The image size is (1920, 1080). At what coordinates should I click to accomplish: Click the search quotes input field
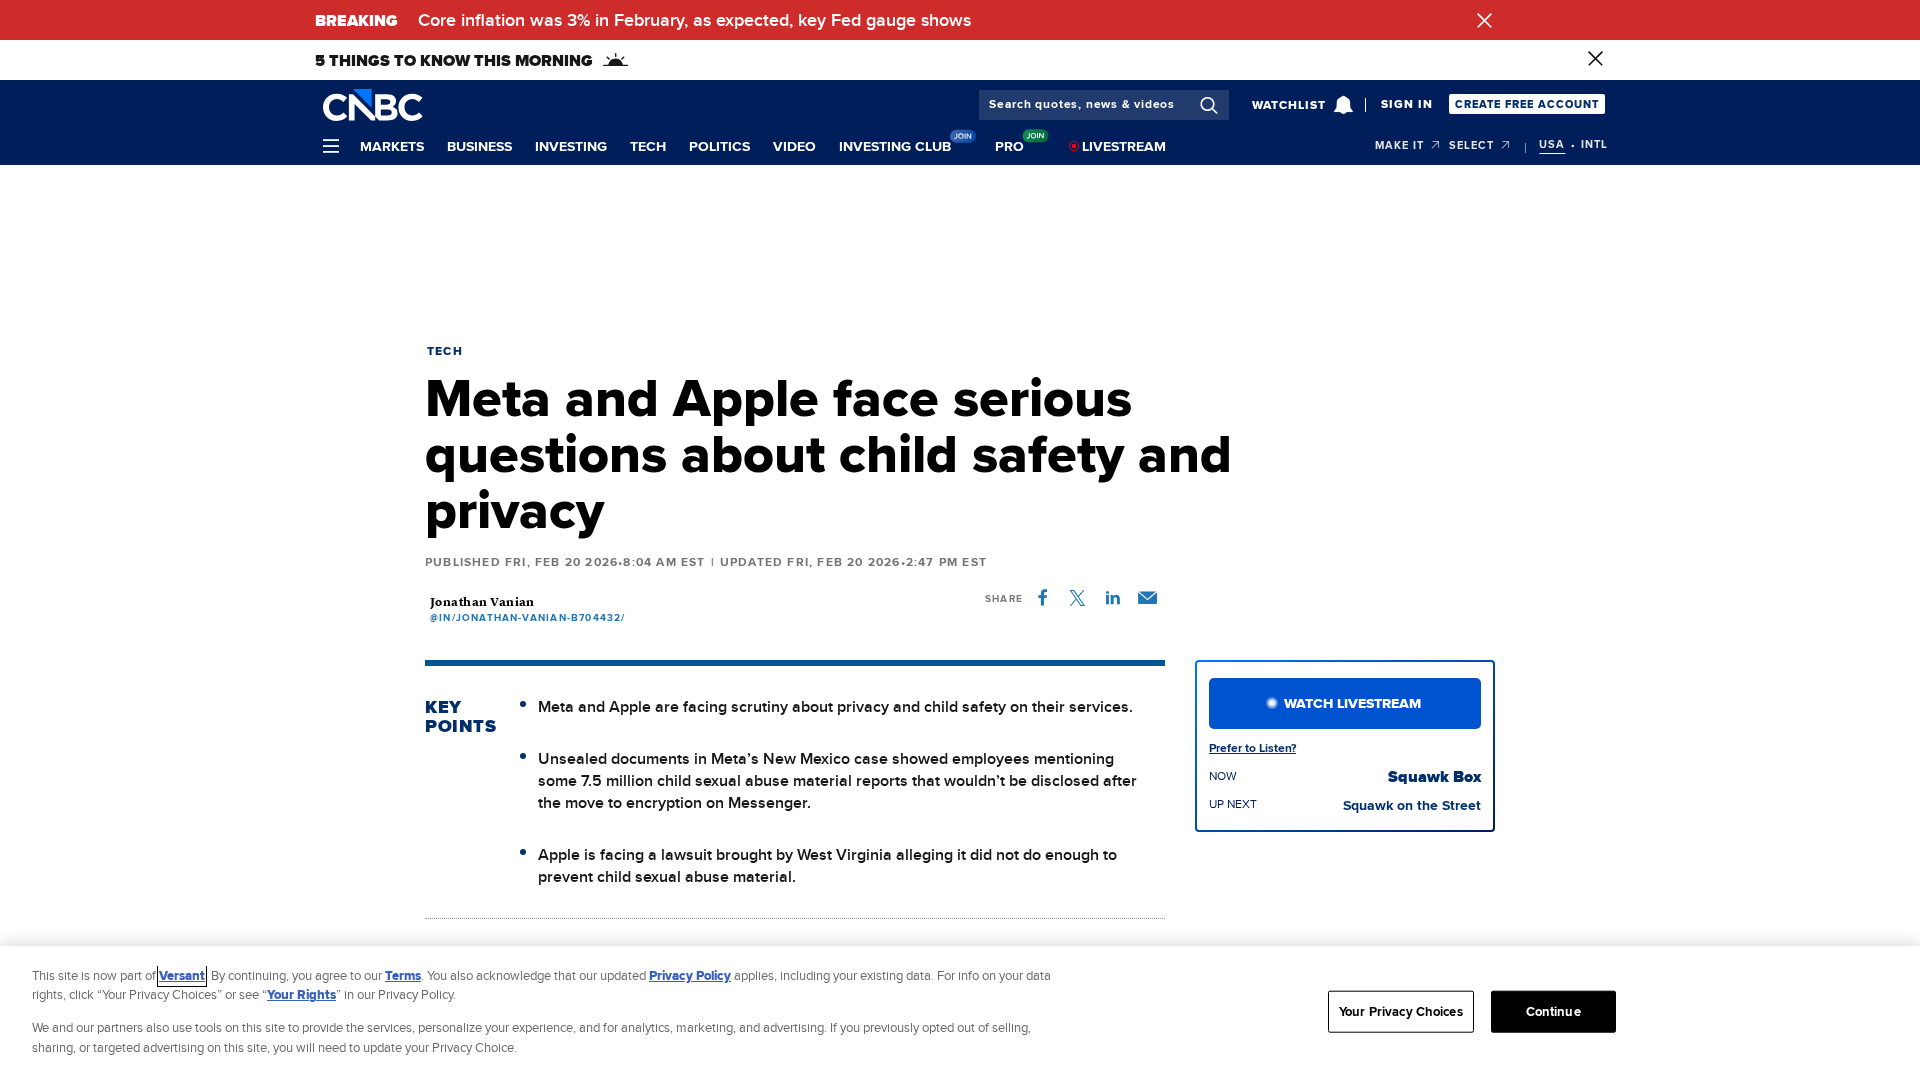[x=1083, y=105]
